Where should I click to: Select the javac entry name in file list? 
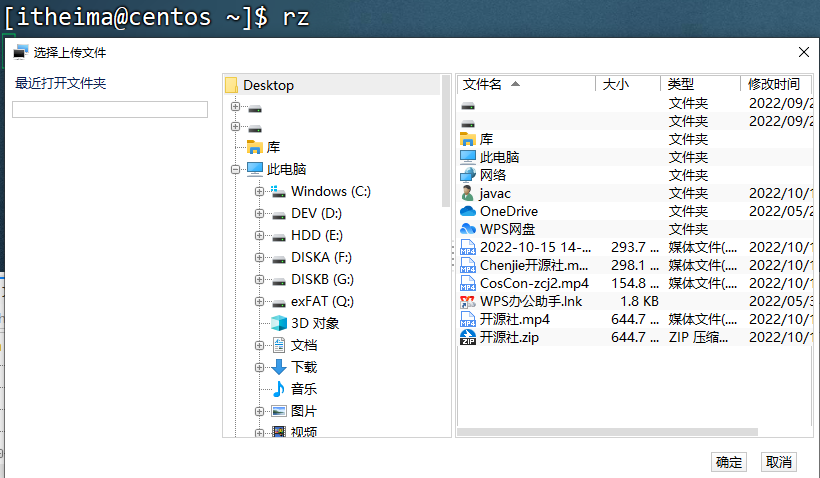(x=495, y=194)
